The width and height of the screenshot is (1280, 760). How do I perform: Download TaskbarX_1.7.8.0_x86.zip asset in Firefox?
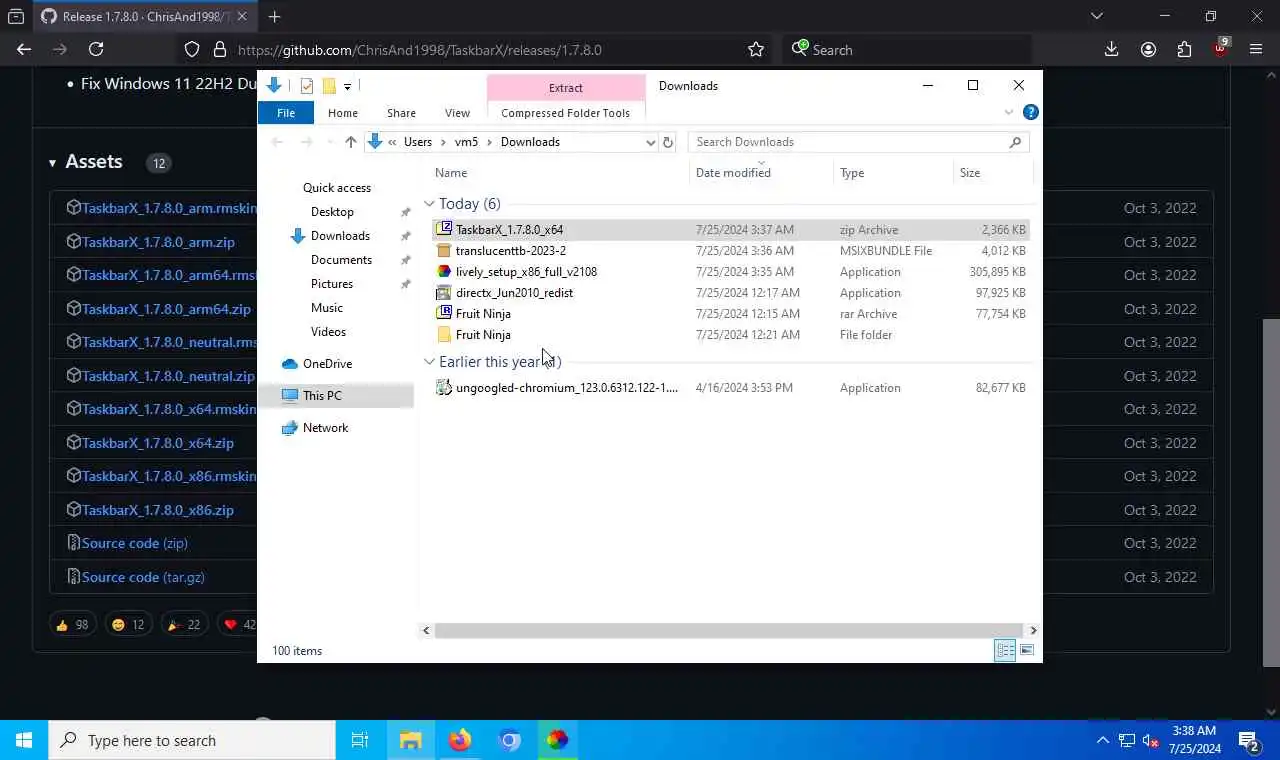(158, 510)
